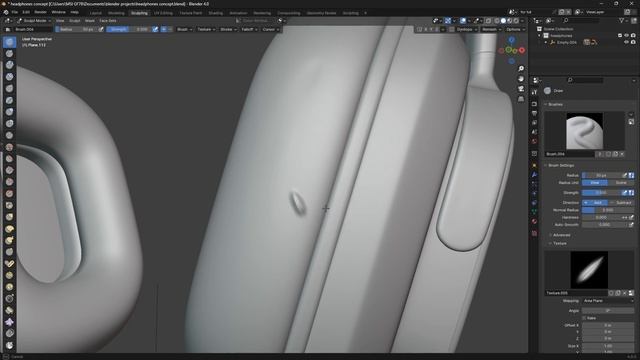Click the Scene Collection icon in outliner

tap(539, 29)
